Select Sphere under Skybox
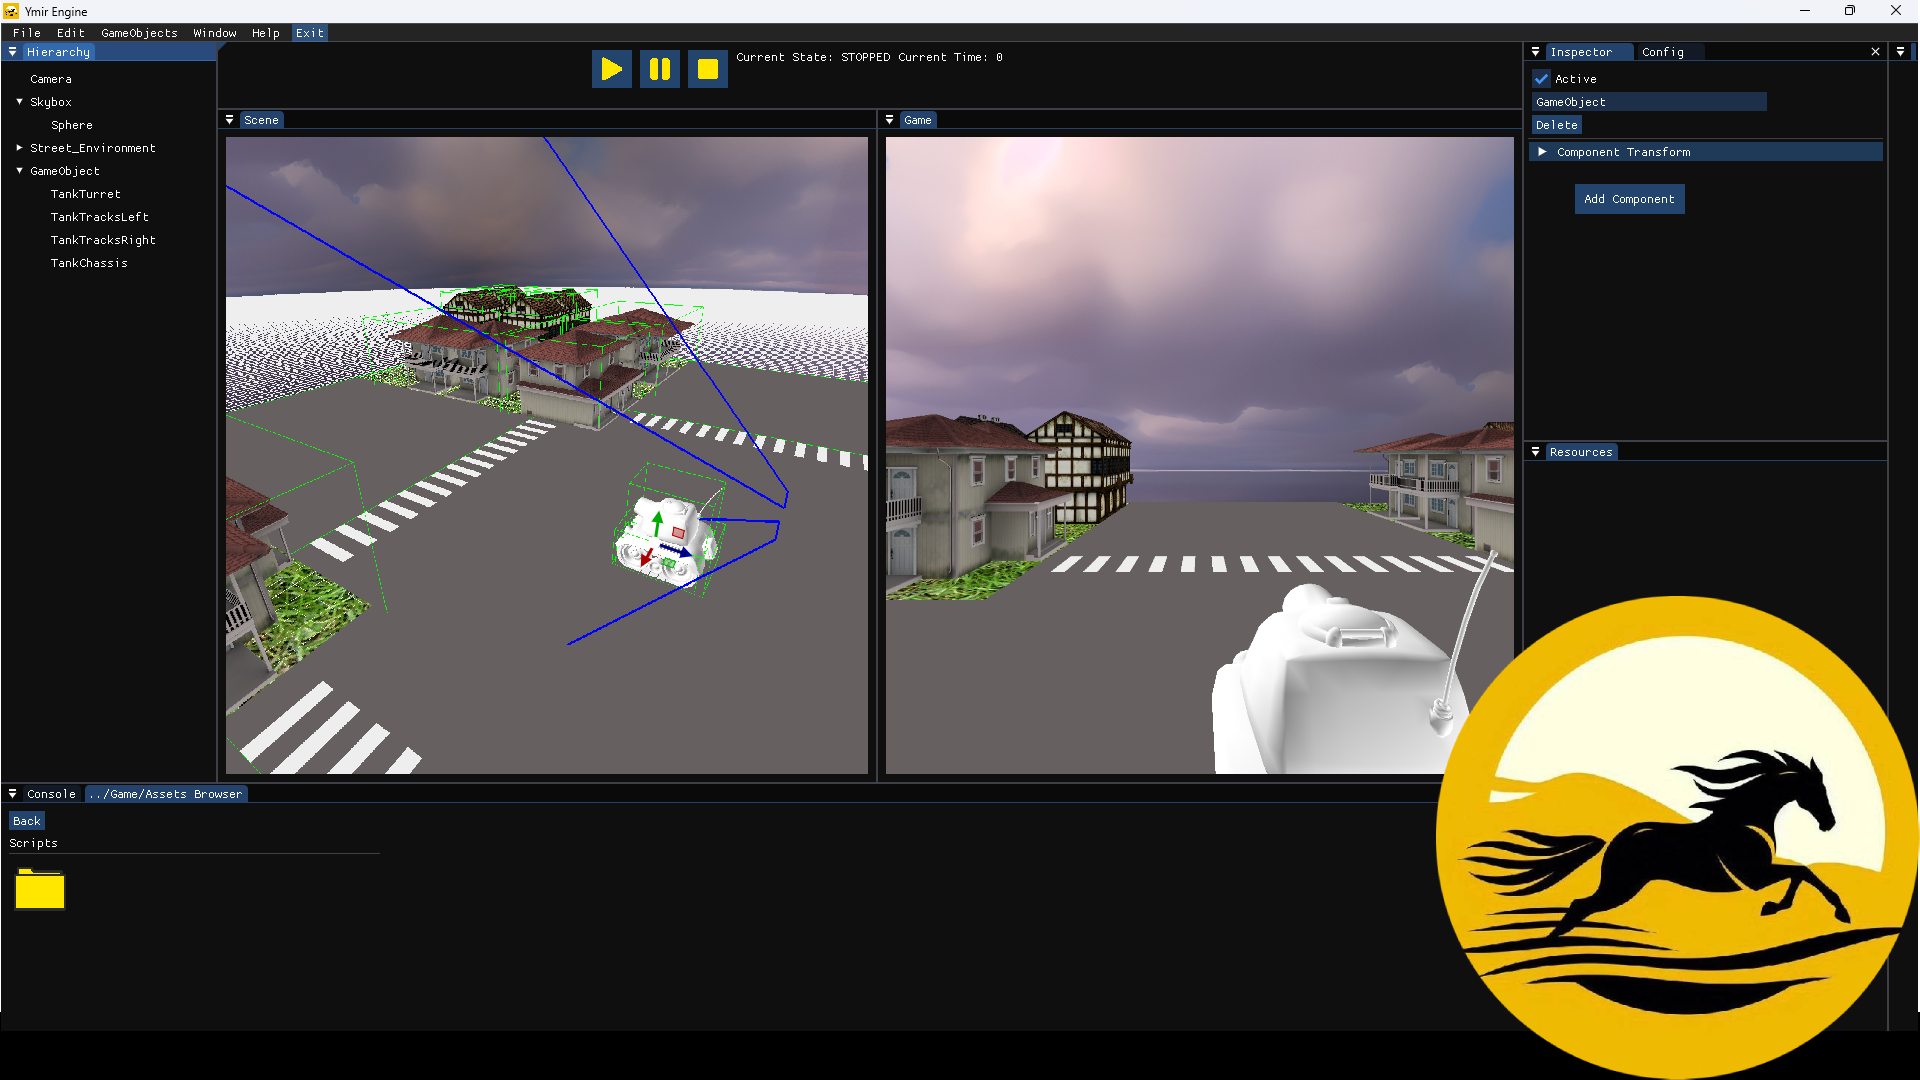Viewport: 1920px width, 1080px height. pos(72,125)
